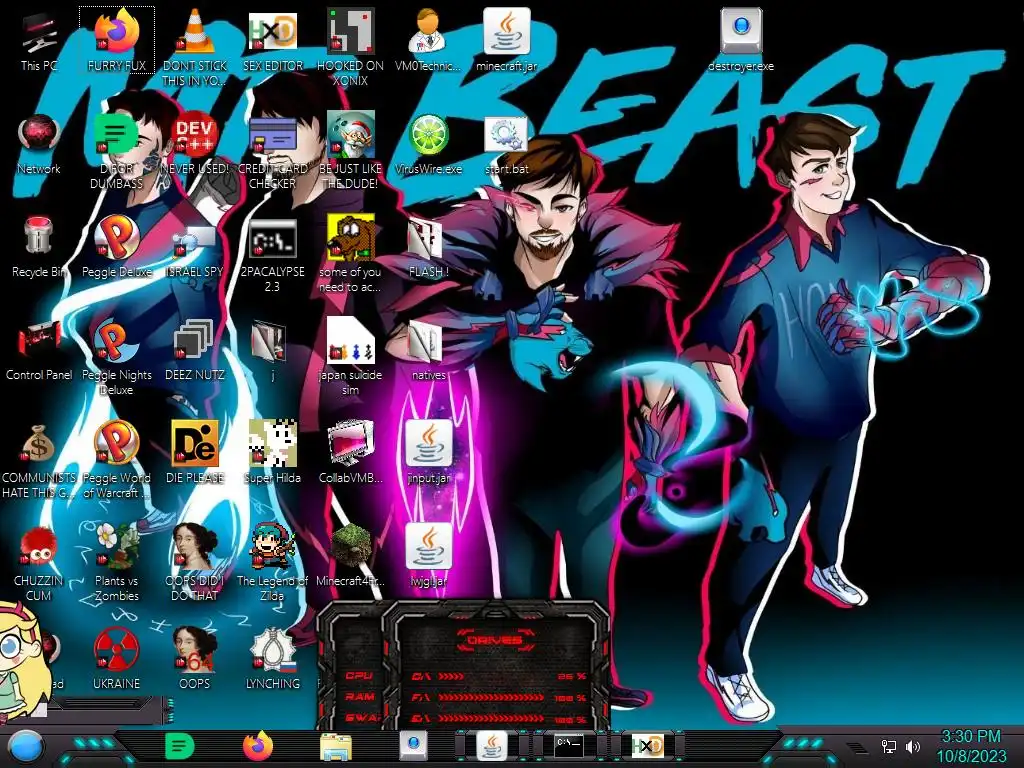This screenshot has height=768, width=1024.
Task: Open the volume speaker tray icon
Action: tap(913, 746)
